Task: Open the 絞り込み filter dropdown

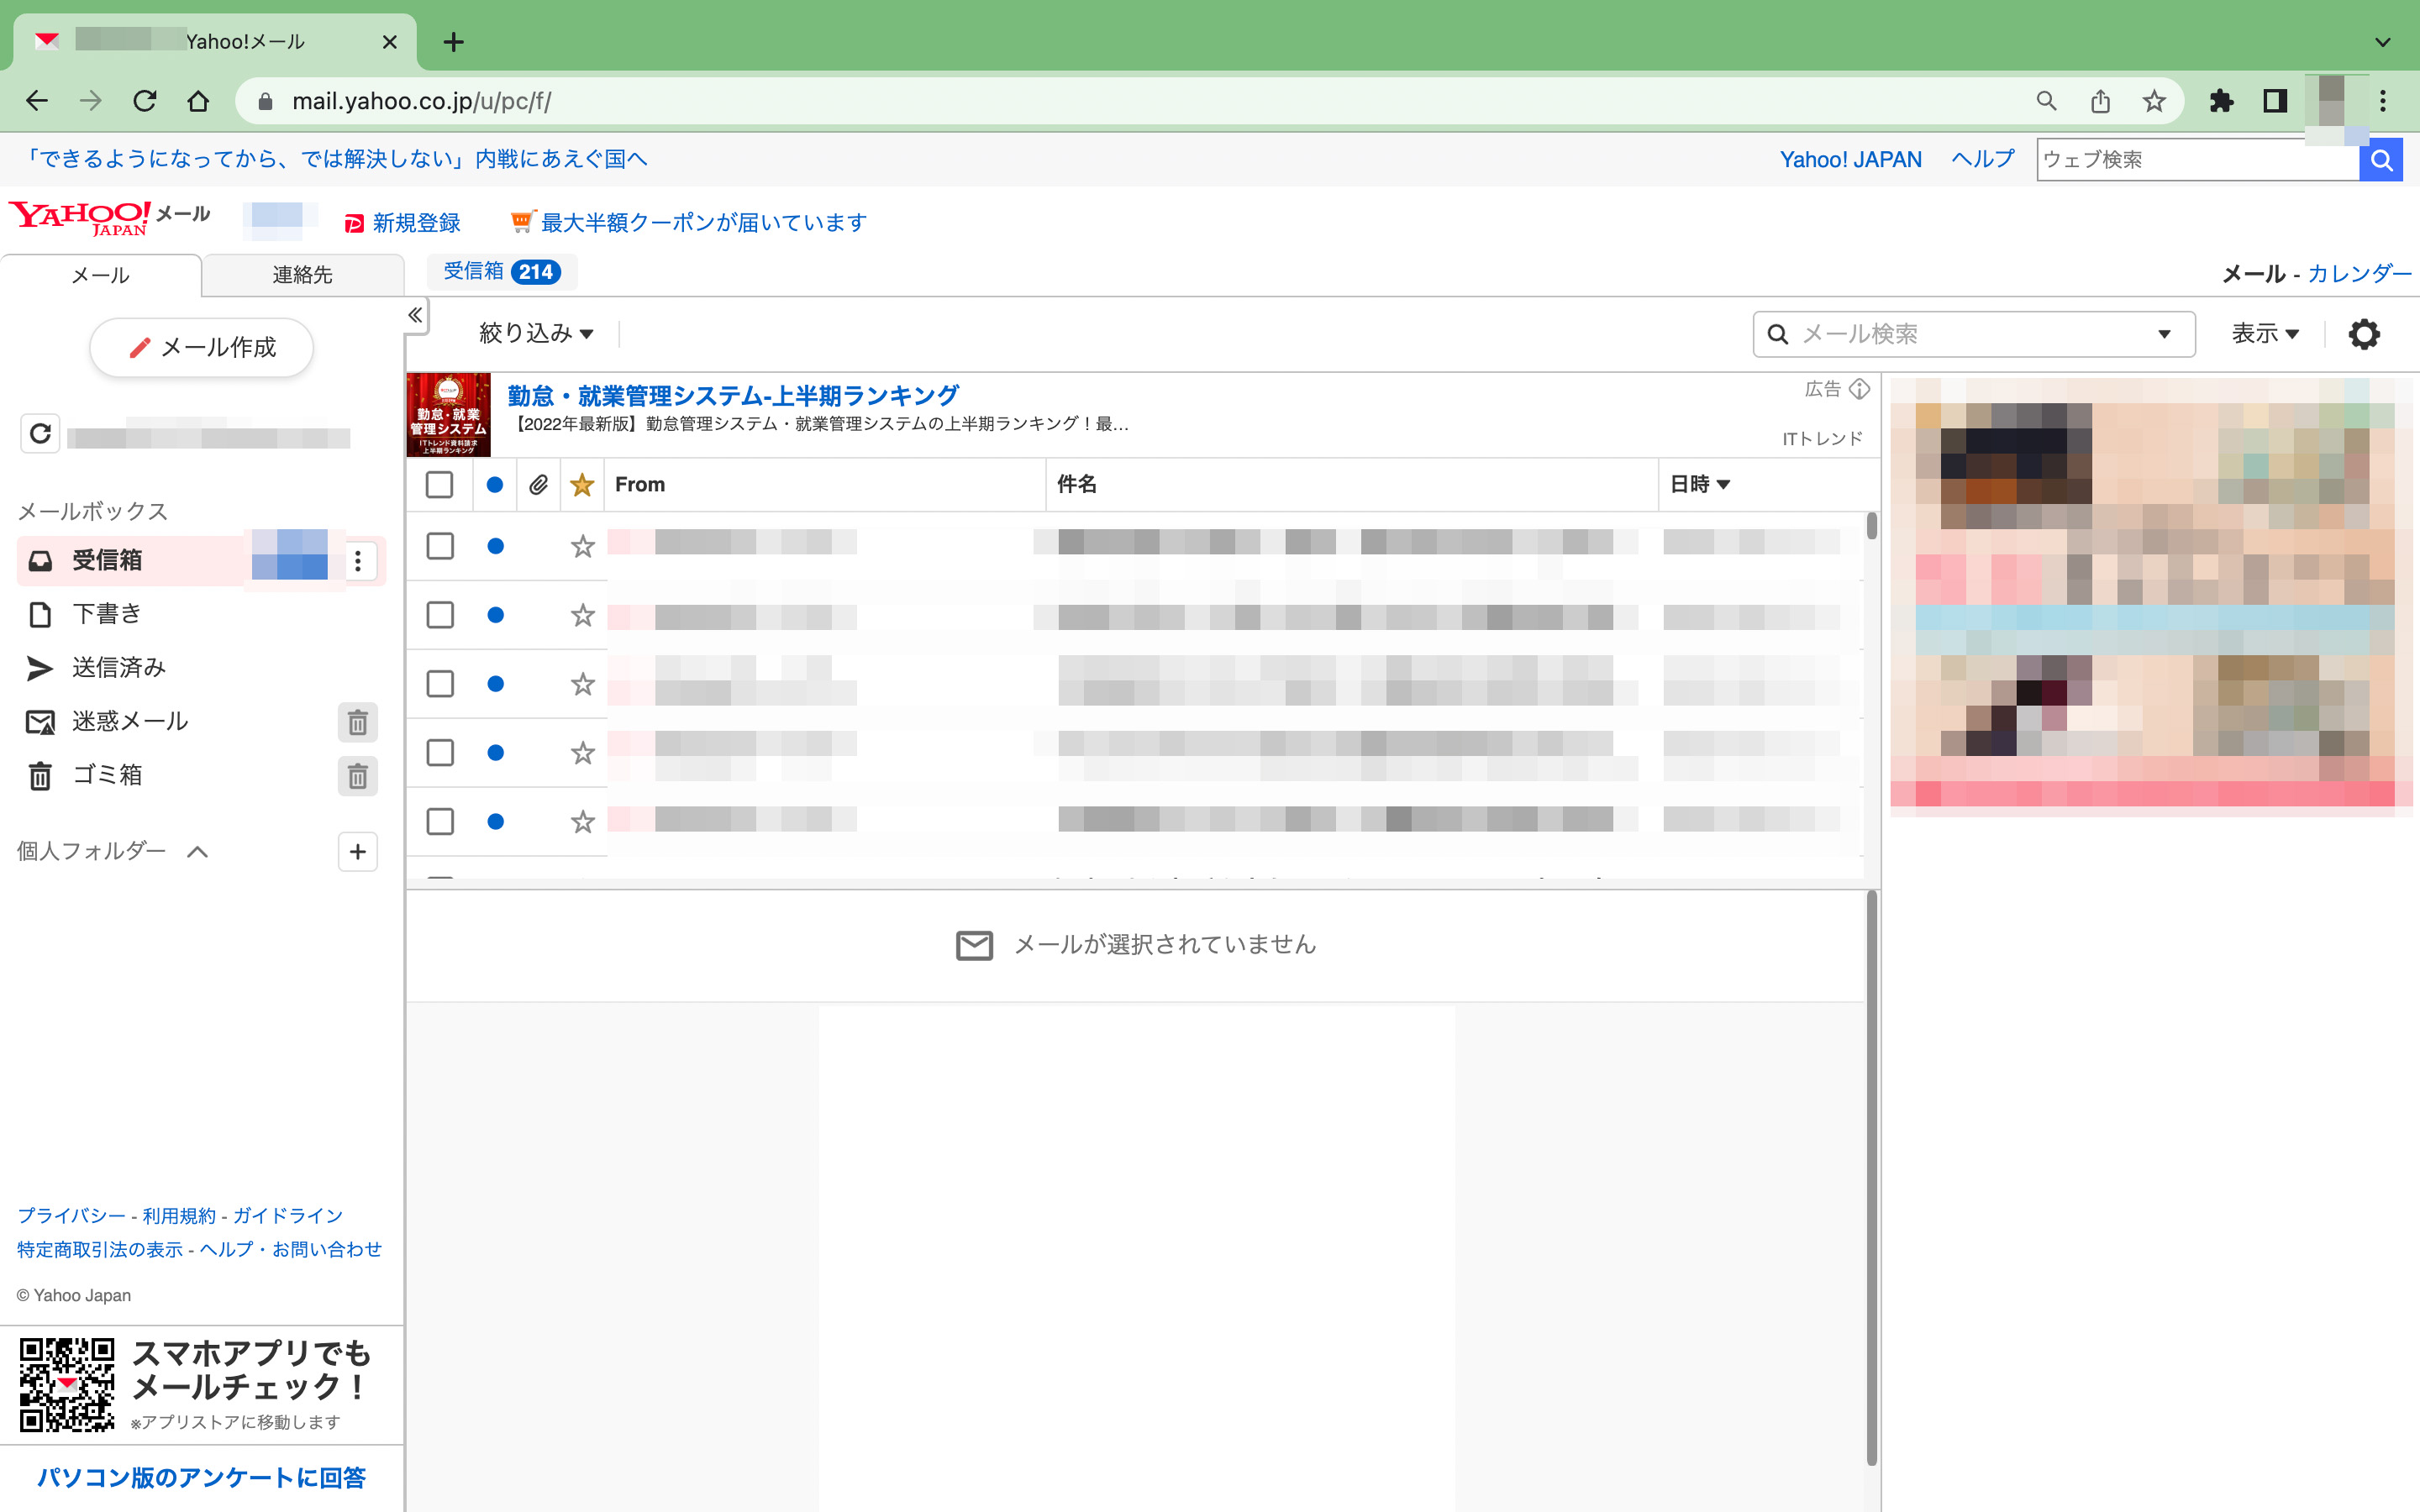Action: pos(536,333)
